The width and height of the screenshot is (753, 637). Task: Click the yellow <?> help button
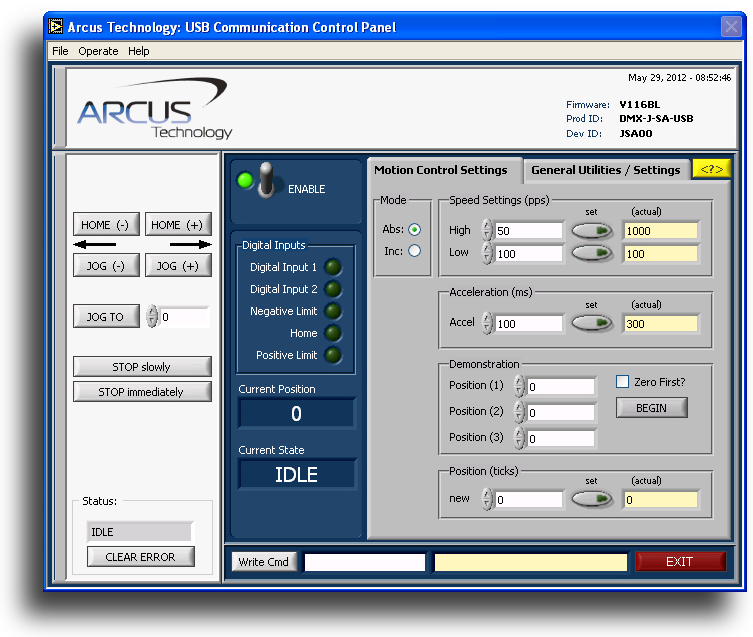pos(711,169)
